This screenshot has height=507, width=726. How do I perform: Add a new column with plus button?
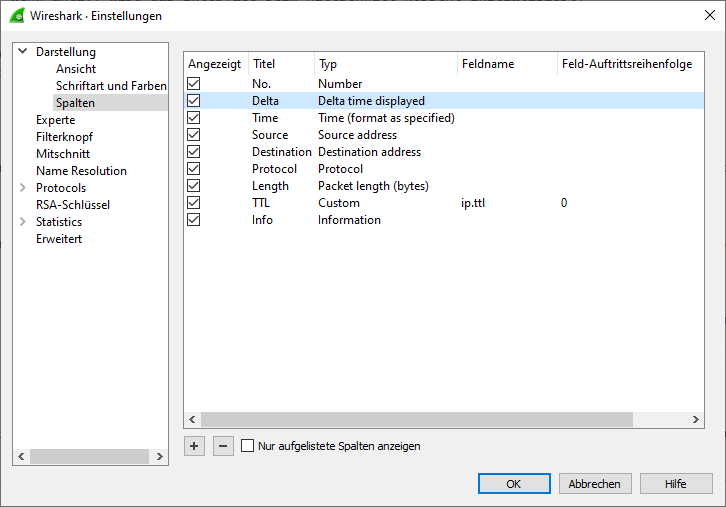click(194, 446)
